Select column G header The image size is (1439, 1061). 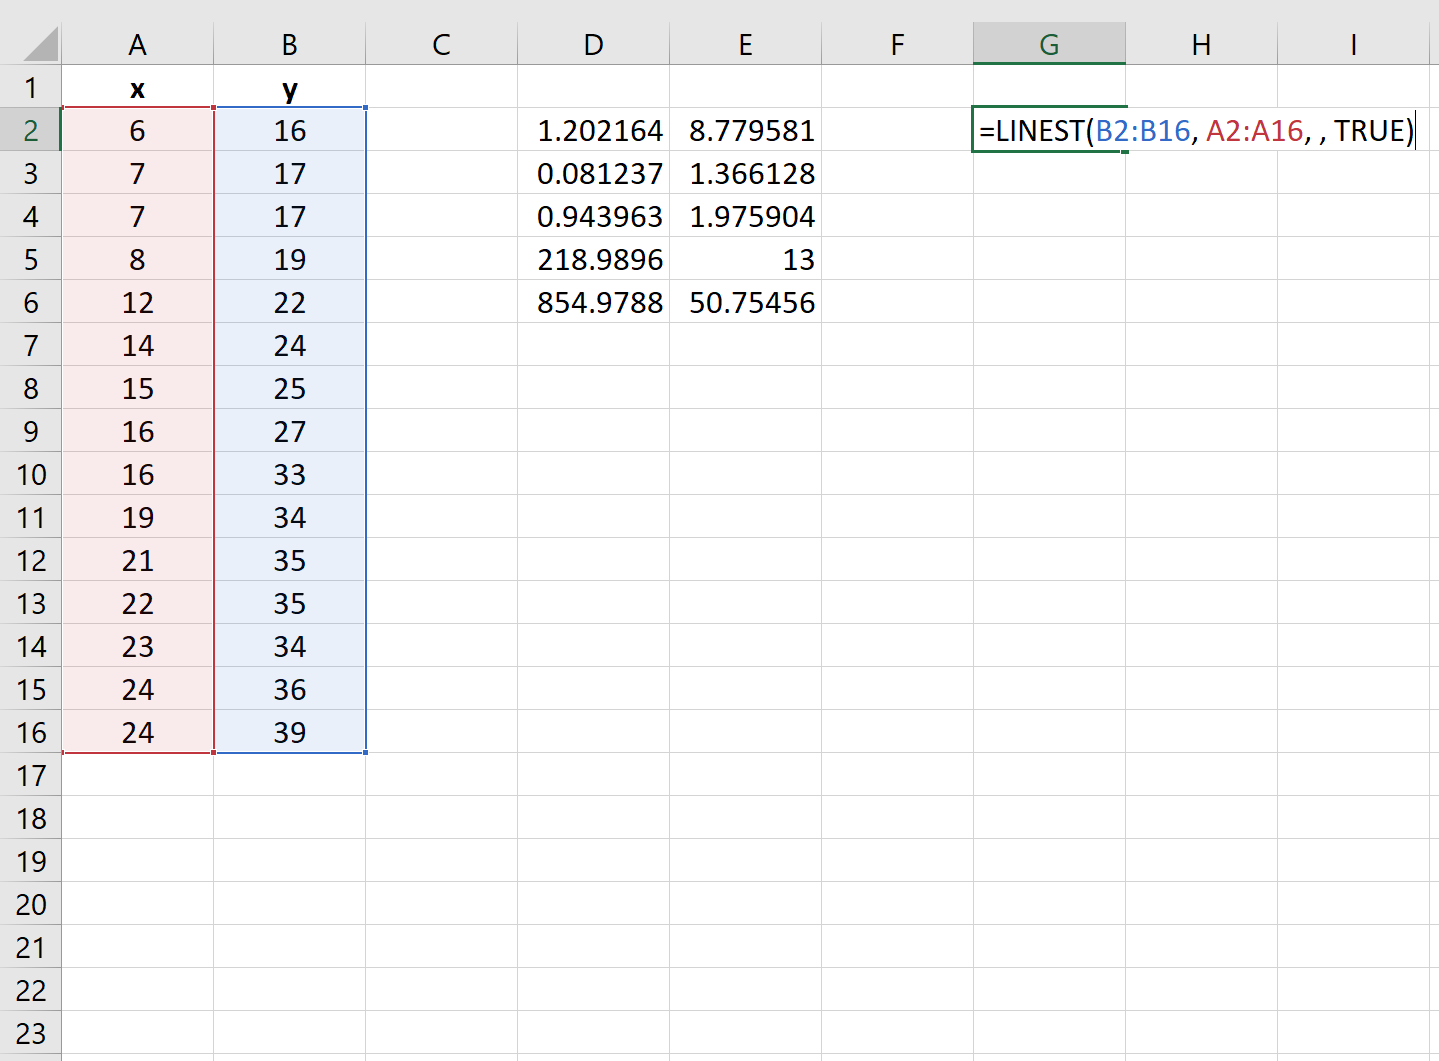tap(1050, 44)
